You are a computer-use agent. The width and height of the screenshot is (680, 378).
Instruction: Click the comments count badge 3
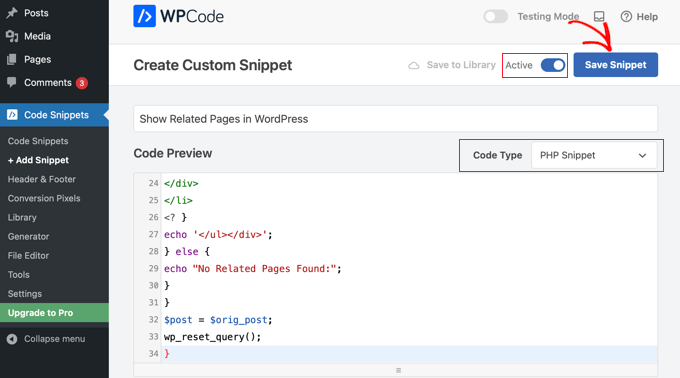pos(82,83)
